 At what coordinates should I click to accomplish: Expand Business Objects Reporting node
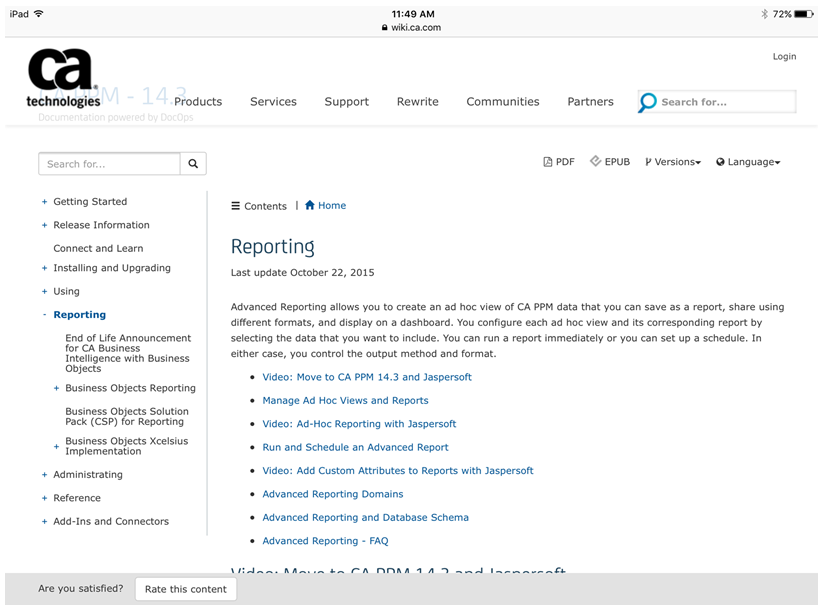(56, 388)
